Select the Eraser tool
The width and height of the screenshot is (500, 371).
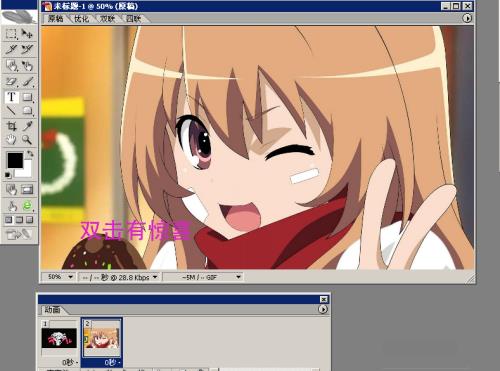[11, 81]
